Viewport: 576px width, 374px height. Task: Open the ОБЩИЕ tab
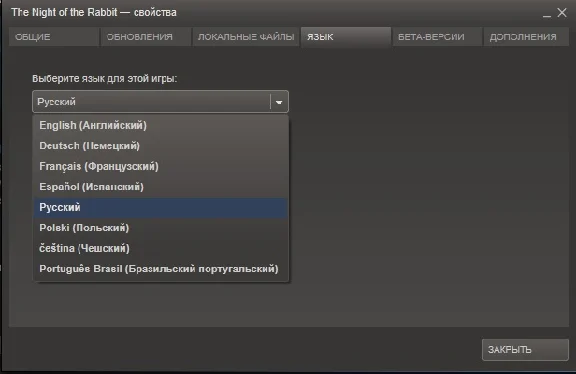coord(54,37)
